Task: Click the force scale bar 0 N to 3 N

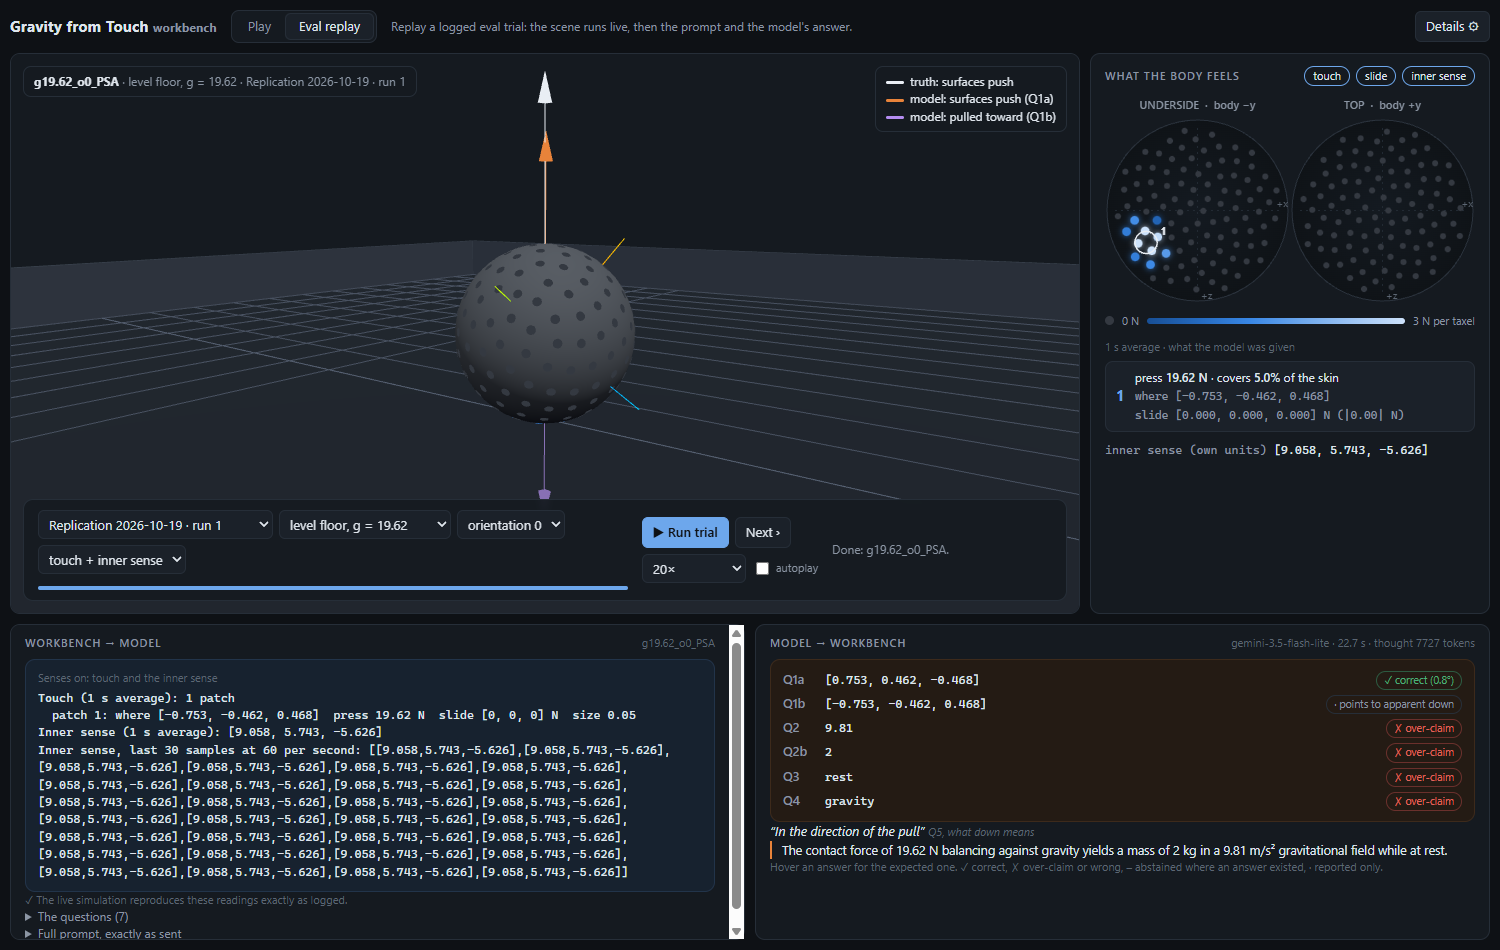Action: pyautogui.click(x=1276, y=321)
